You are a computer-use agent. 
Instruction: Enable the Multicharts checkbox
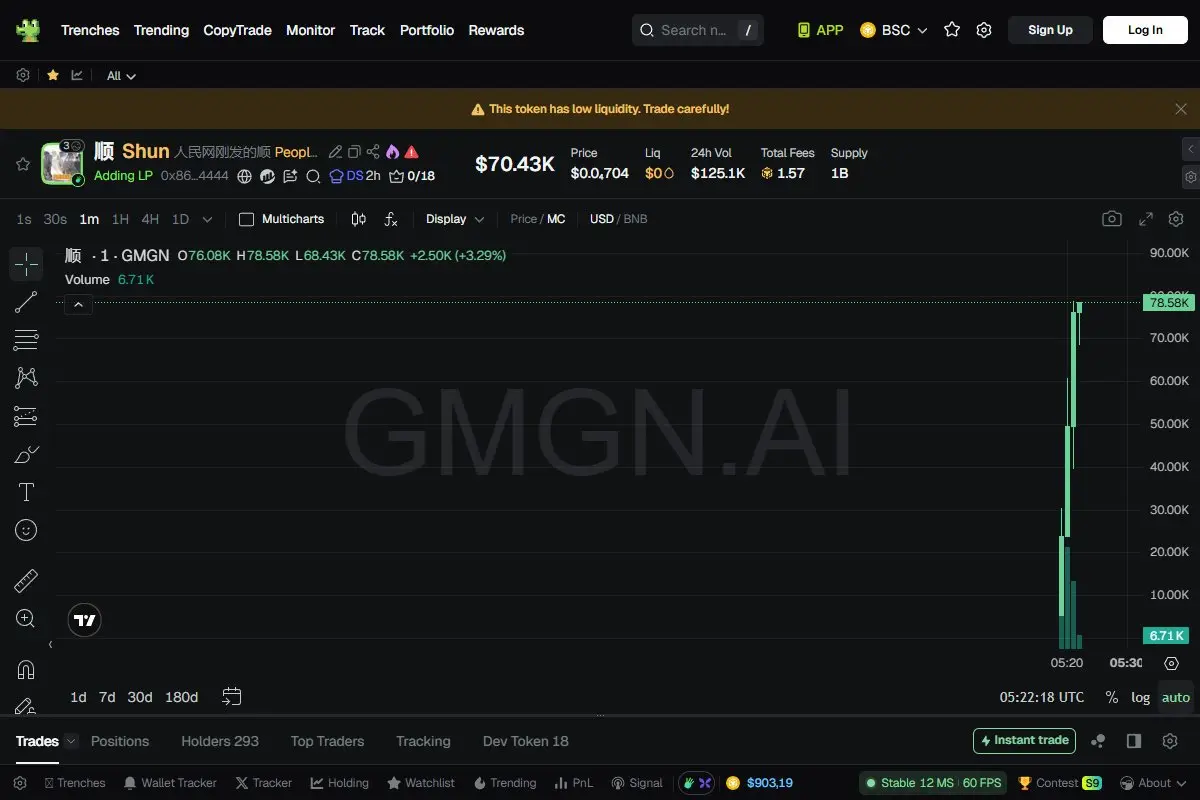tap(246, 219)
